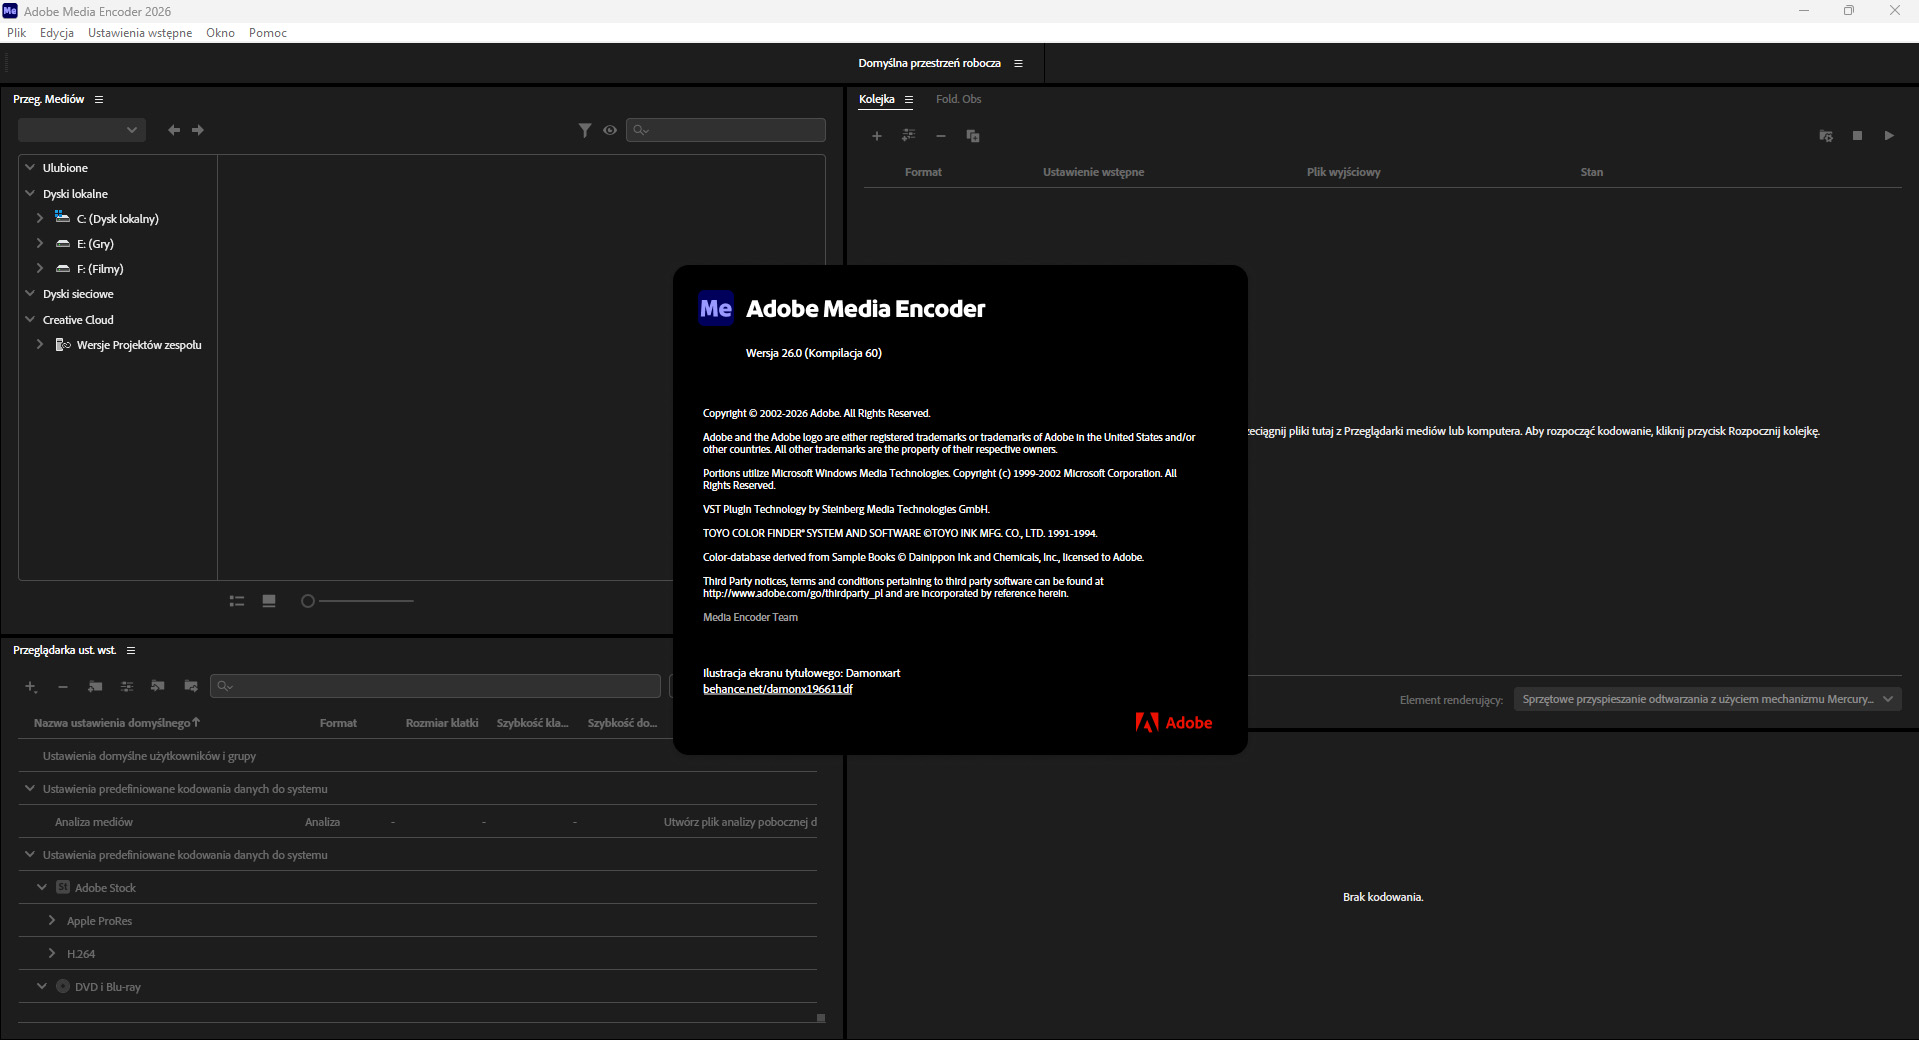
Task: Click the back arrow in Media Browser
Action: pyautogui.click(x=174, y=130)
